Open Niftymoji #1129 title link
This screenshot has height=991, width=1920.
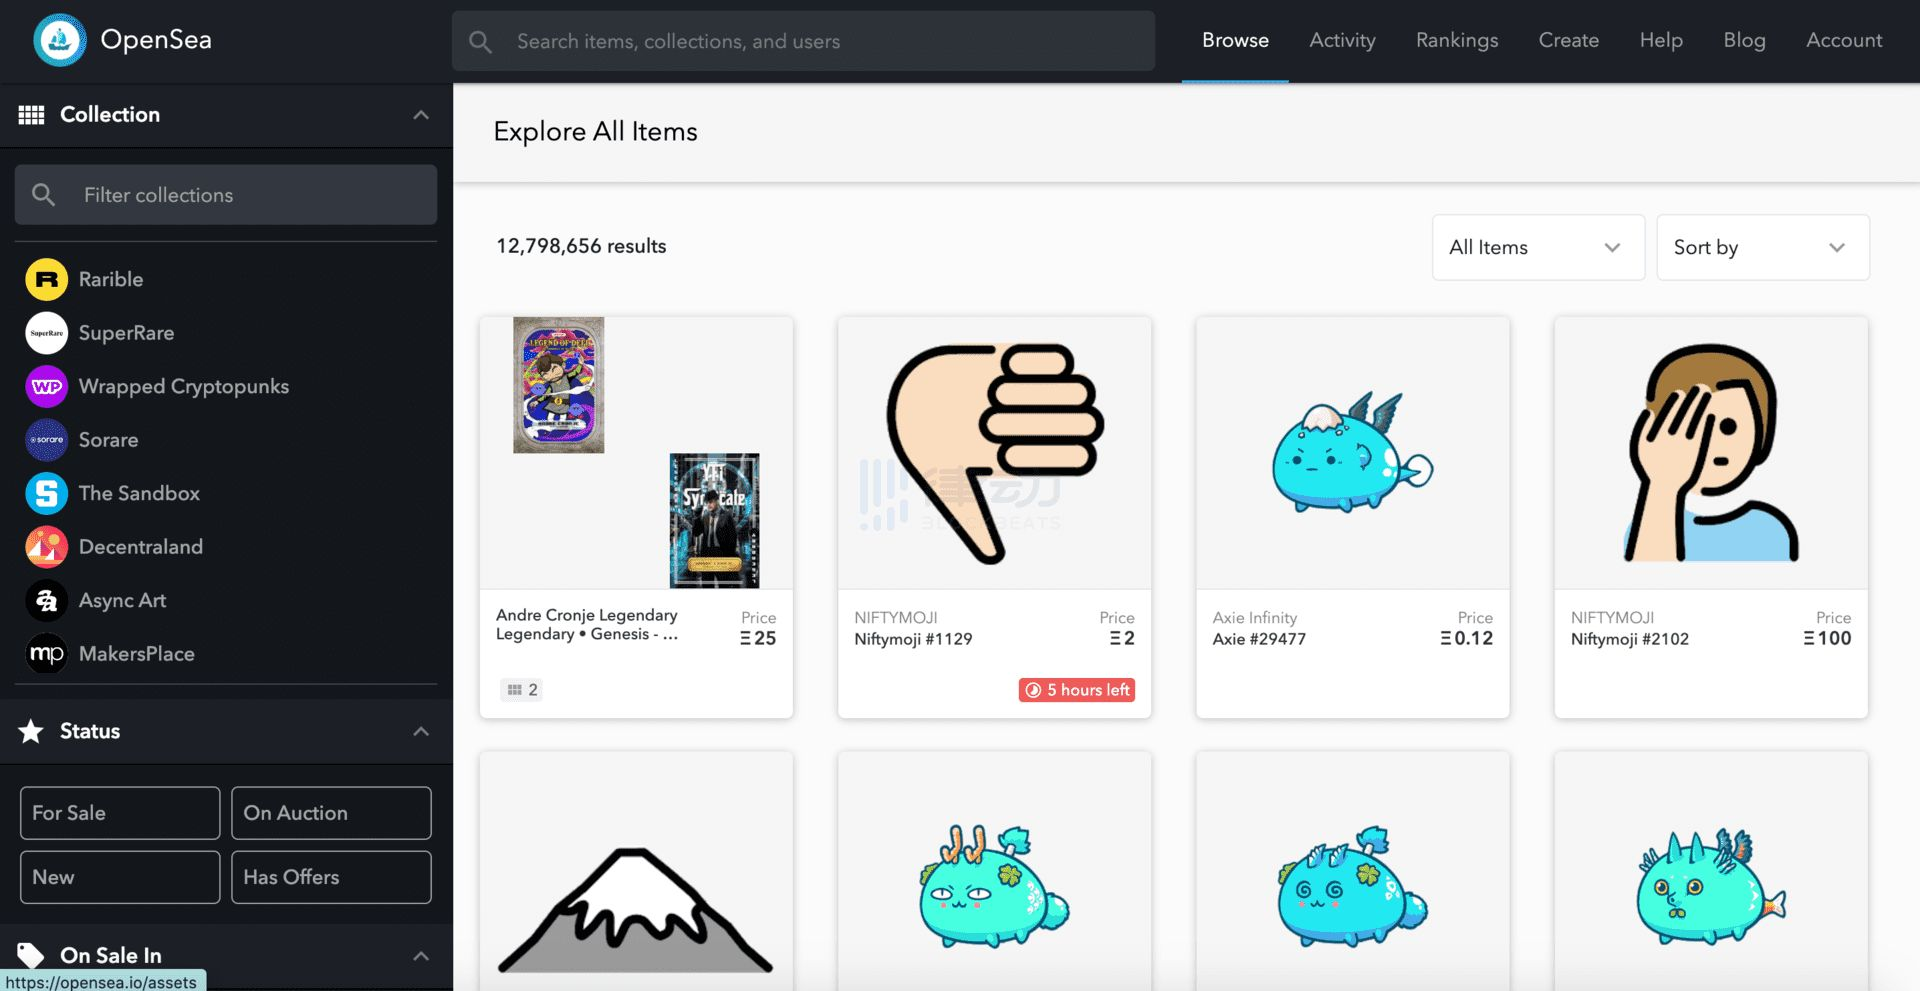pos(913,639)
